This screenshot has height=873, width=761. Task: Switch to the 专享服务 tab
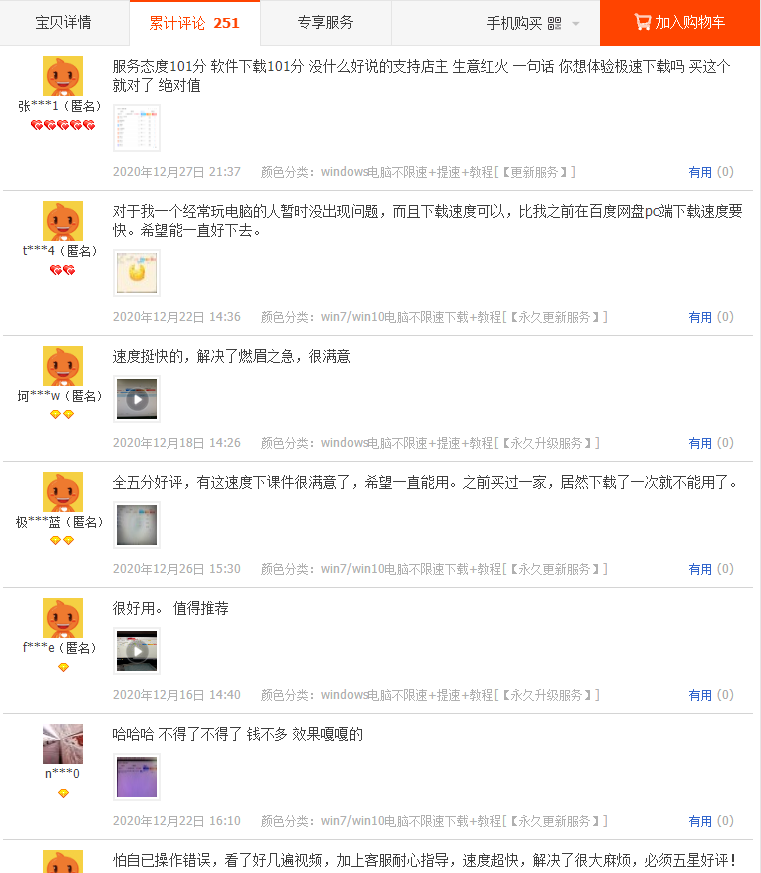pyautogui.click(x=325, y=22)
